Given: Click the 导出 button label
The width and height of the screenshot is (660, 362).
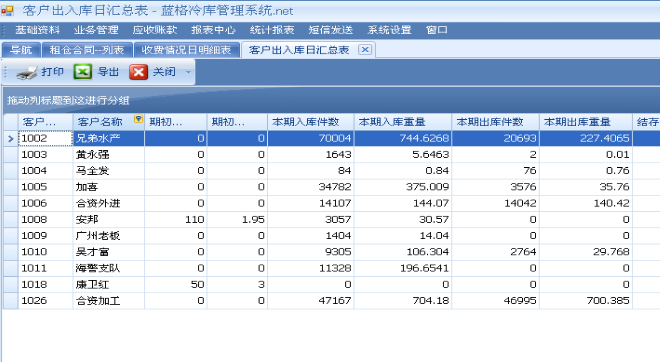Looking at the screenshot, I should click(x=108, y=72).
